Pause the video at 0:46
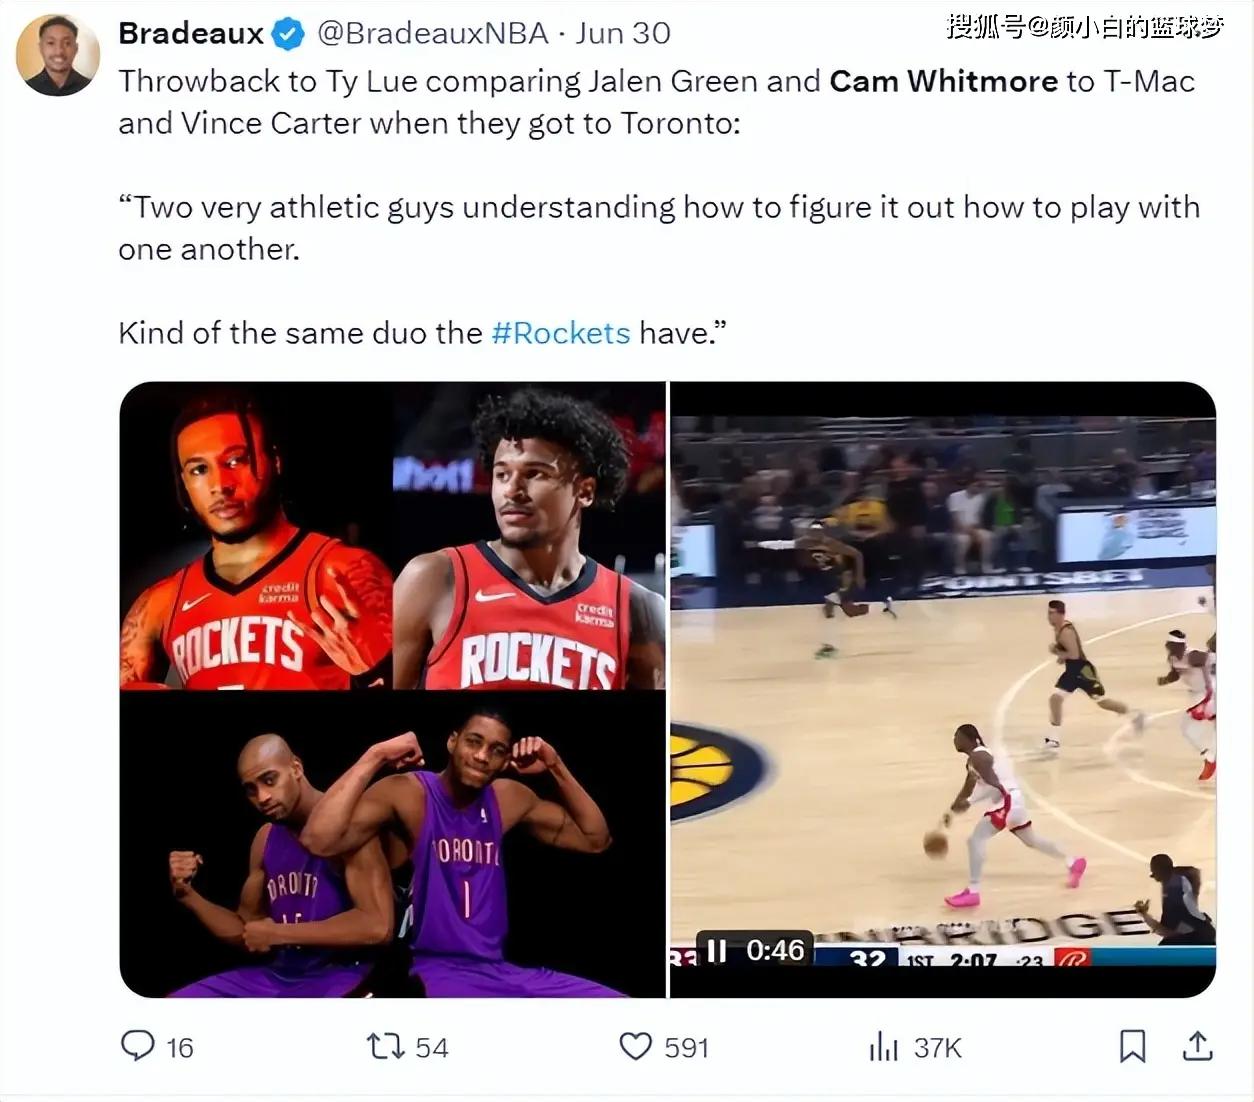The height and width of the screenshot is (1102, 1254). pos(716,949)
